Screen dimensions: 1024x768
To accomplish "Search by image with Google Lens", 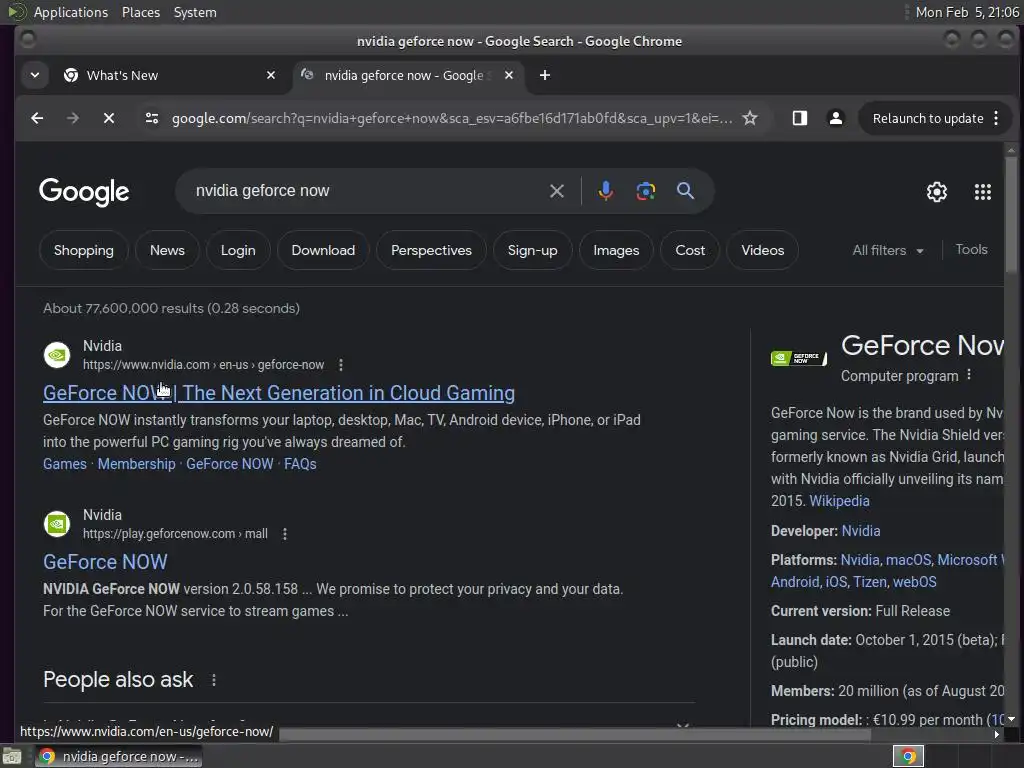I will tap(646, 191).
